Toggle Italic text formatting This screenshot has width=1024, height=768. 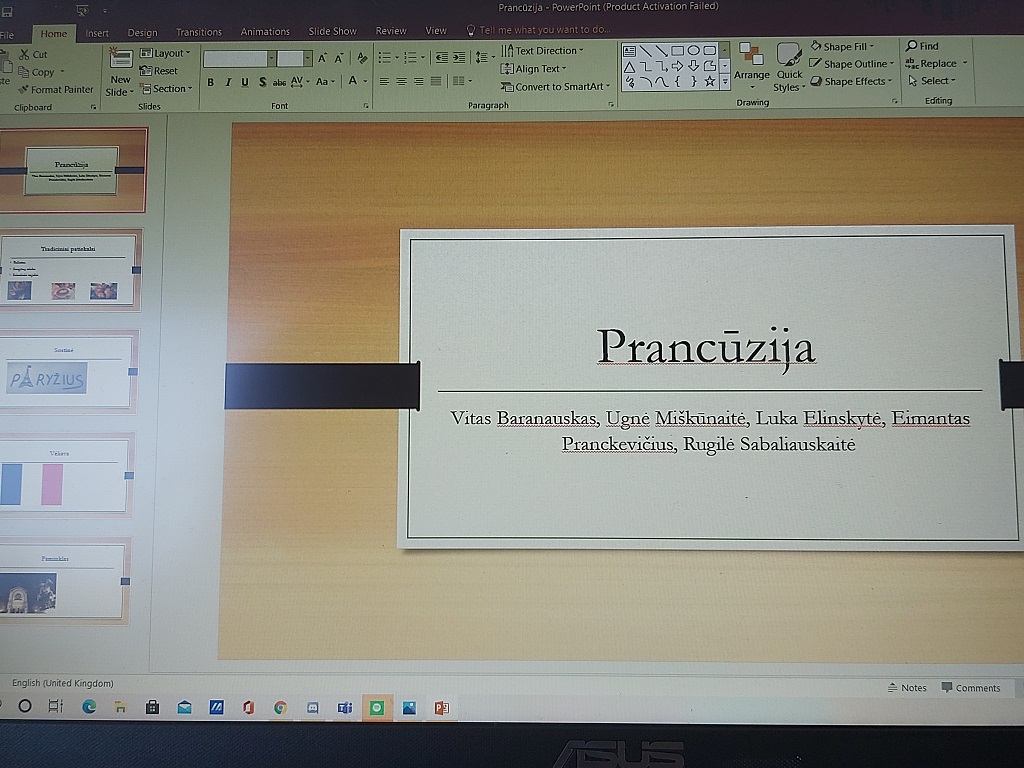[228, 82]
